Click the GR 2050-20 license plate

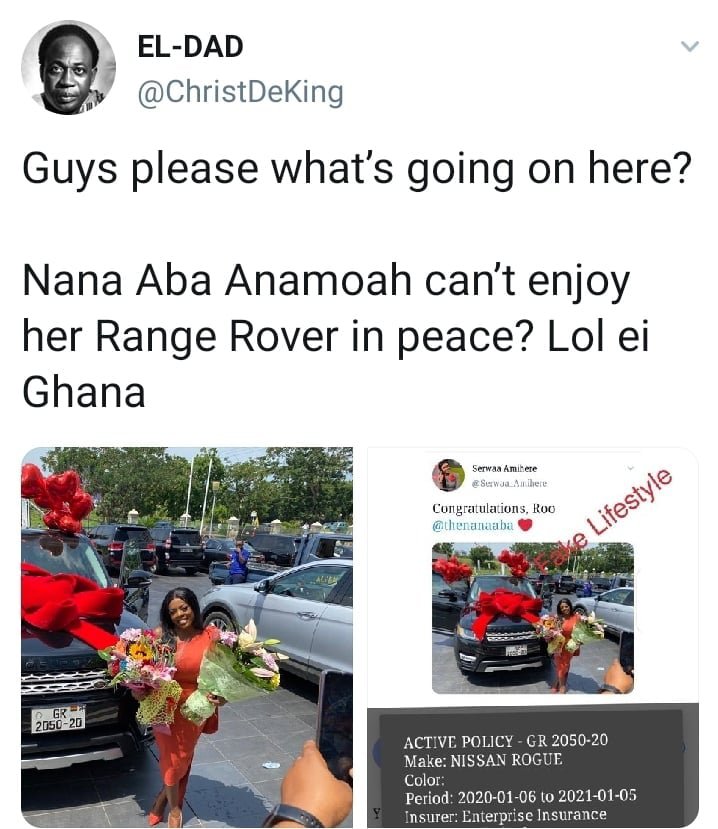[58, 719]
